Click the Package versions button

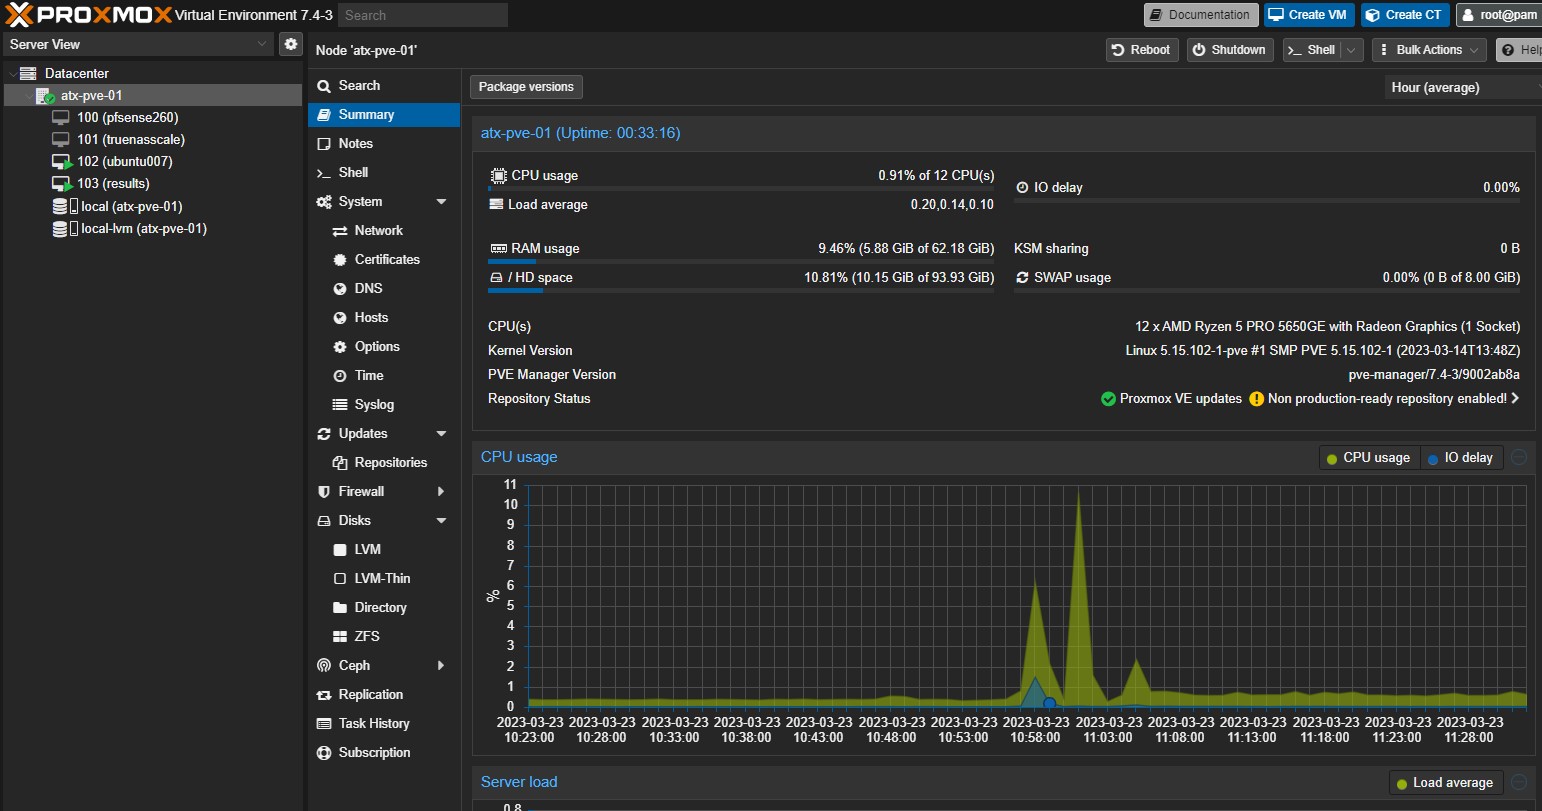[x=526, y=87]
